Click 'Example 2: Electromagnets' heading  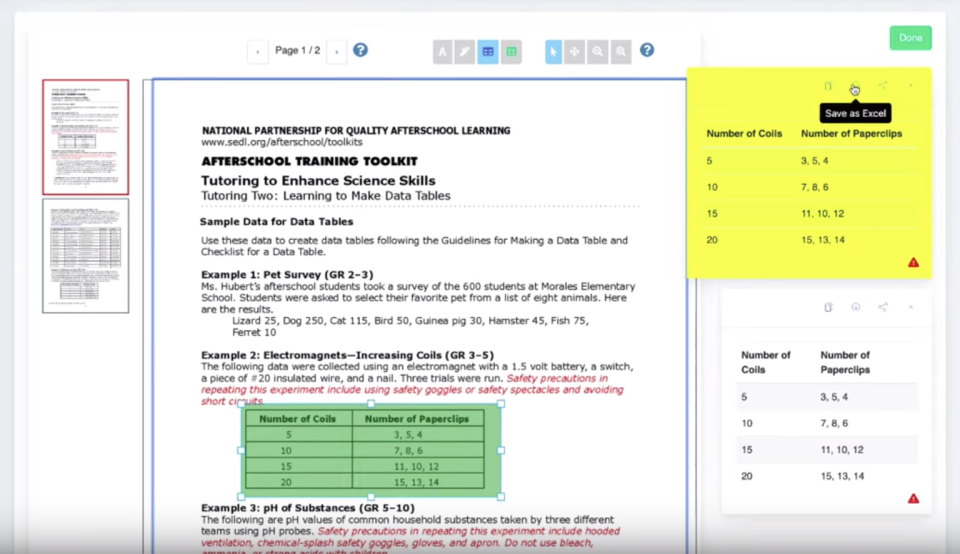click(347, 355)
